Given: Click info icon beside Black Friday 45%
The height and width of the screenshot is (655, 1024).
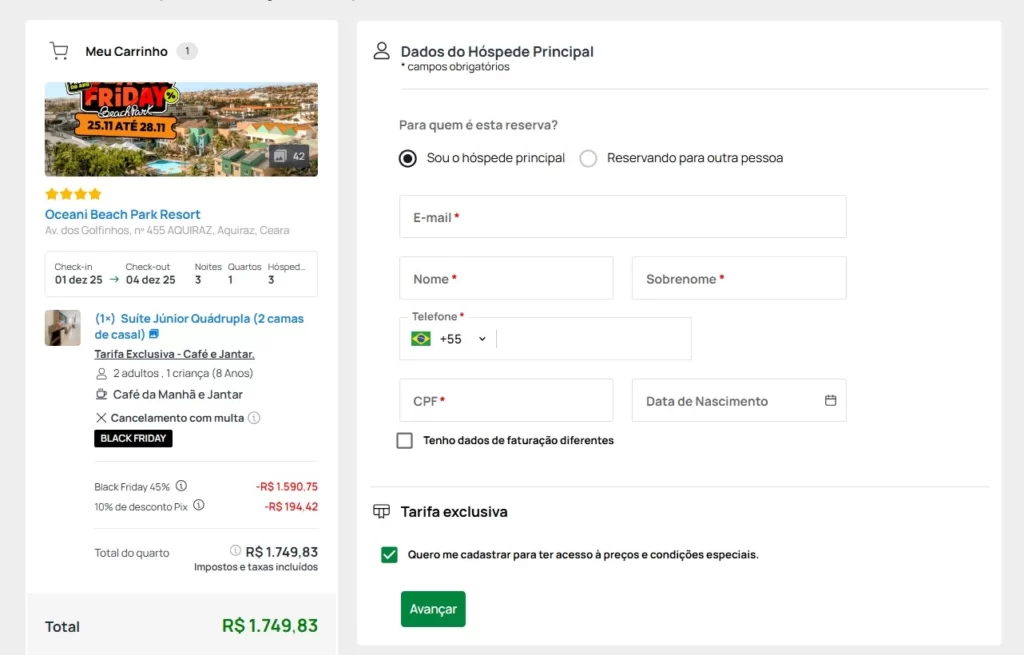Looking at the screenshot, I should point(181,486).
